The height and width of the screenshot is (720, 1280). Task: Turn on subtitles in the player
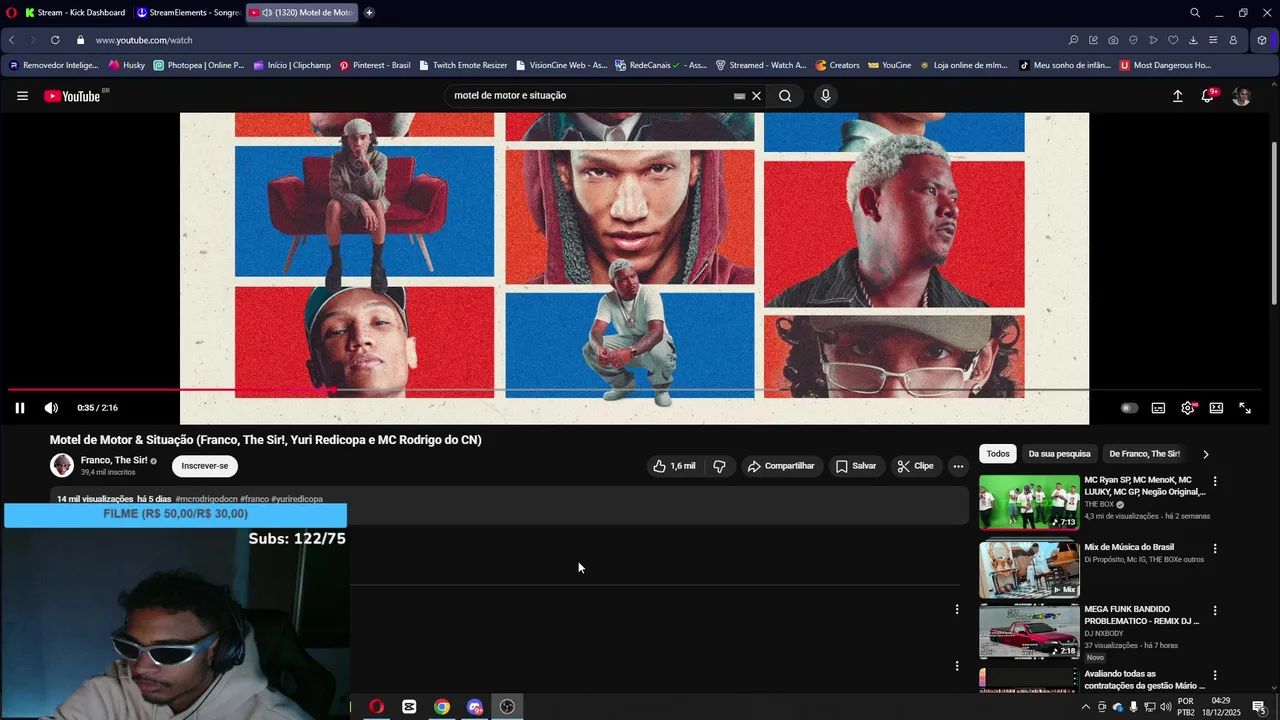(x=1158, y=408)
